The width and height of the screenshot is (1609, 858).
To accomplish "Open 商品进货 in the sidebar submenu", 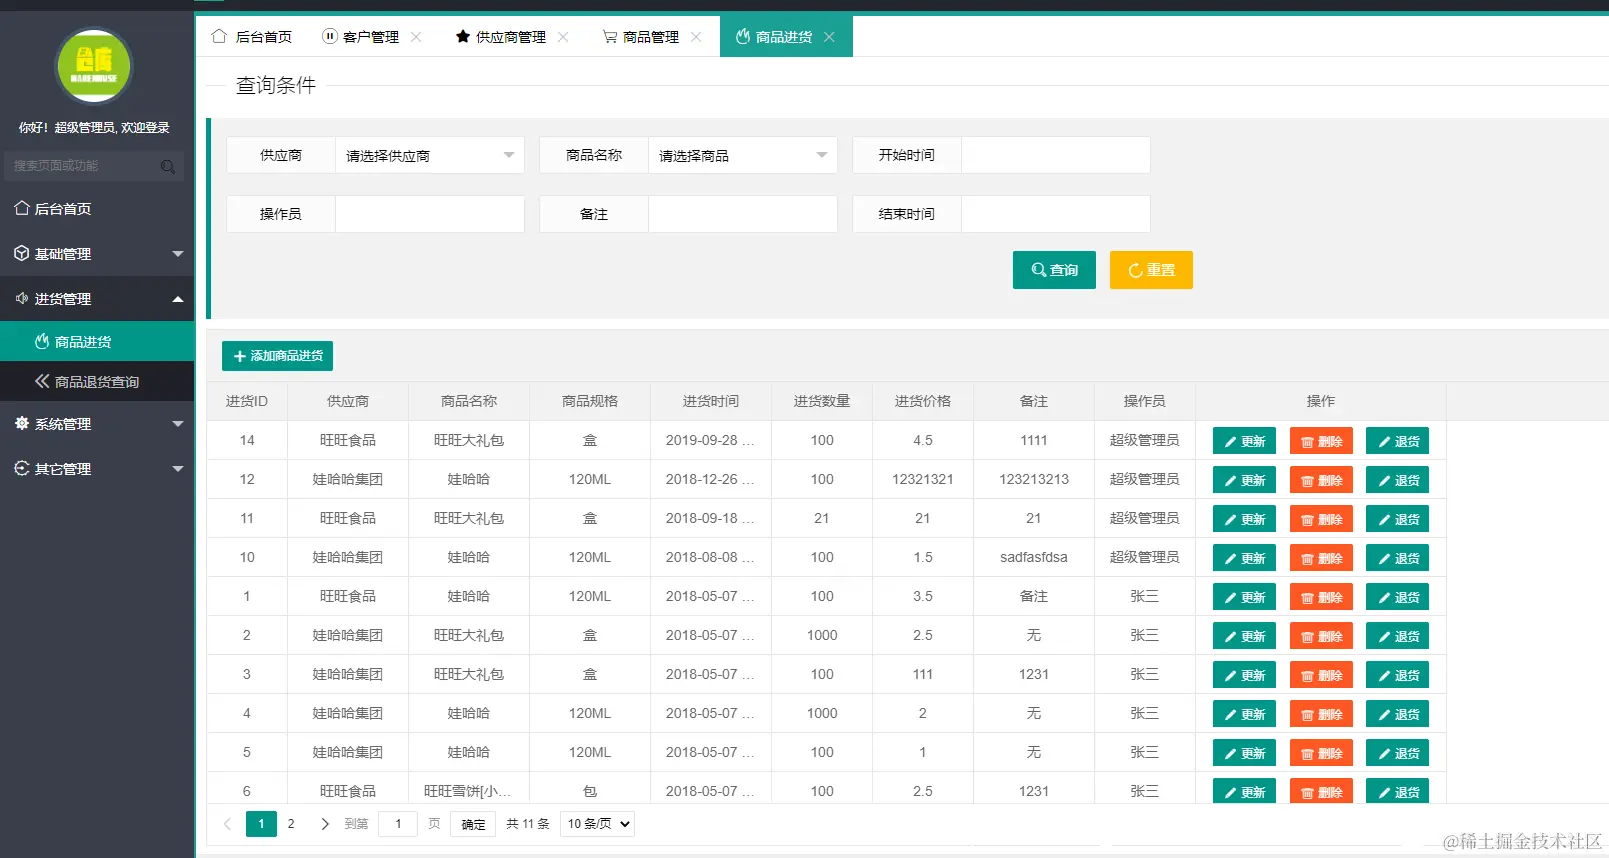I will click(x=97, y=341).
